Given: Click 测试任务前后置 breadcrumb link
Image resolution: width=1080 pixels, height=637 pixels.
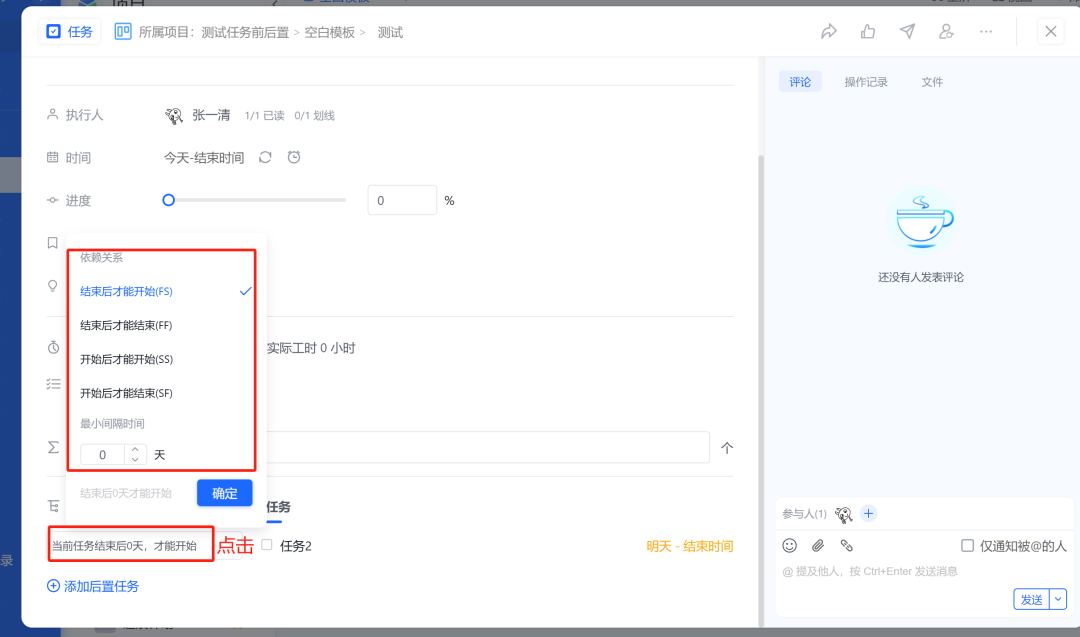Looking at the screenshot, I should (x=245, y=32).
